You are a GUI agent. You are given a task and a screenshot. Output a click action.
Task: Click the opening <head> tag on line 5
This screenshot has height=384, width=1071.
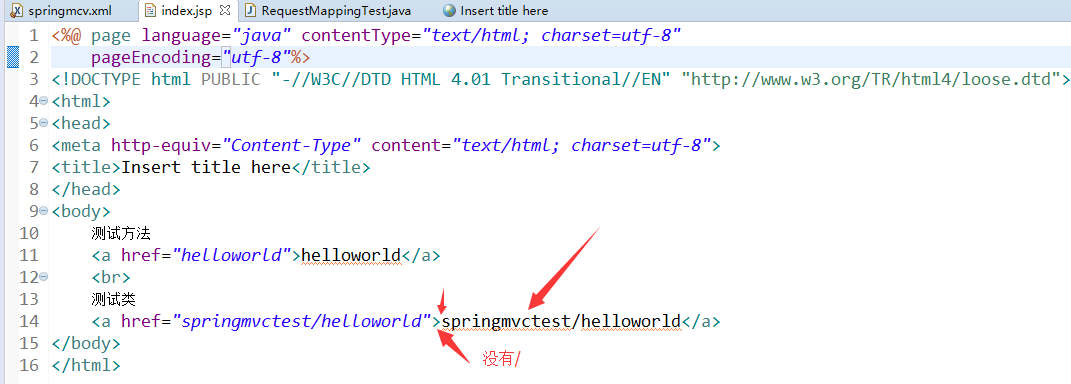(81, 123)
